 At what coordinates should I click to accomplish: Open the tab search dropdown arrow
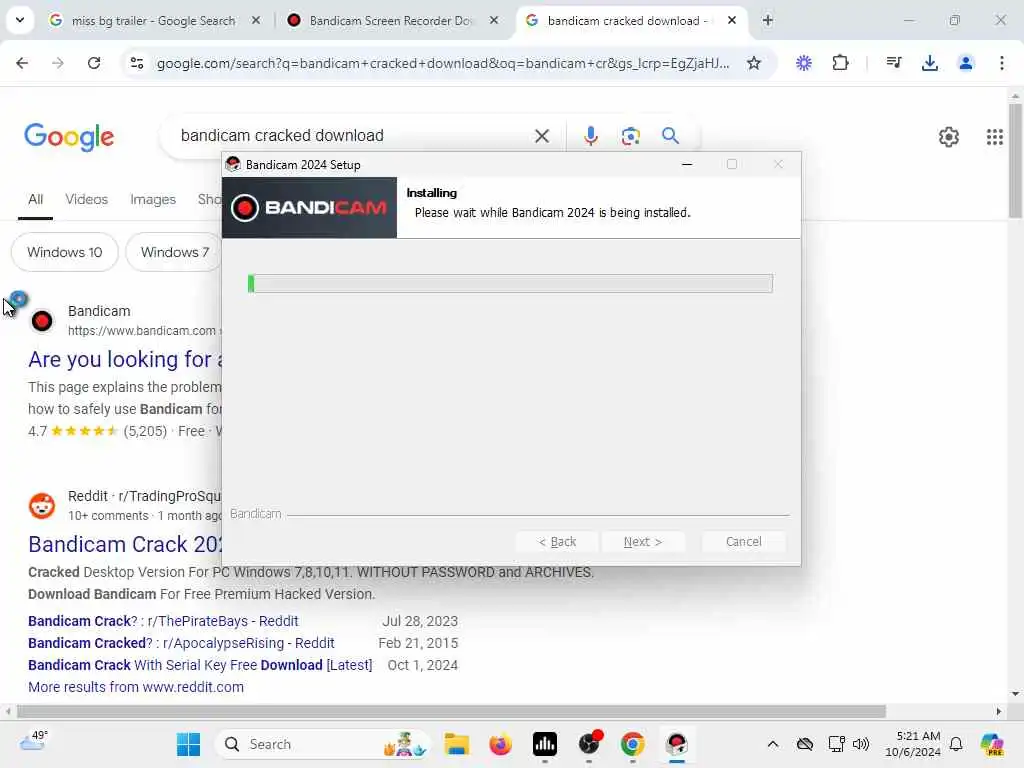[x=20, y=20]
